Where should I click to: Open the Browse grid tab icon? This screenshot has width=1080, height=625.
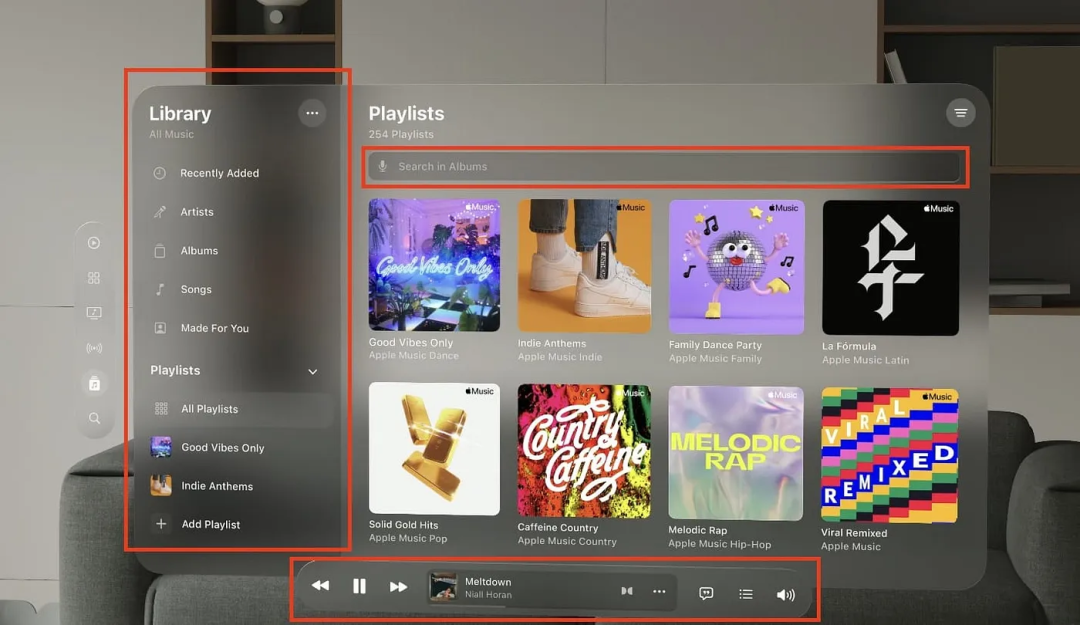[x=94, y=278]
